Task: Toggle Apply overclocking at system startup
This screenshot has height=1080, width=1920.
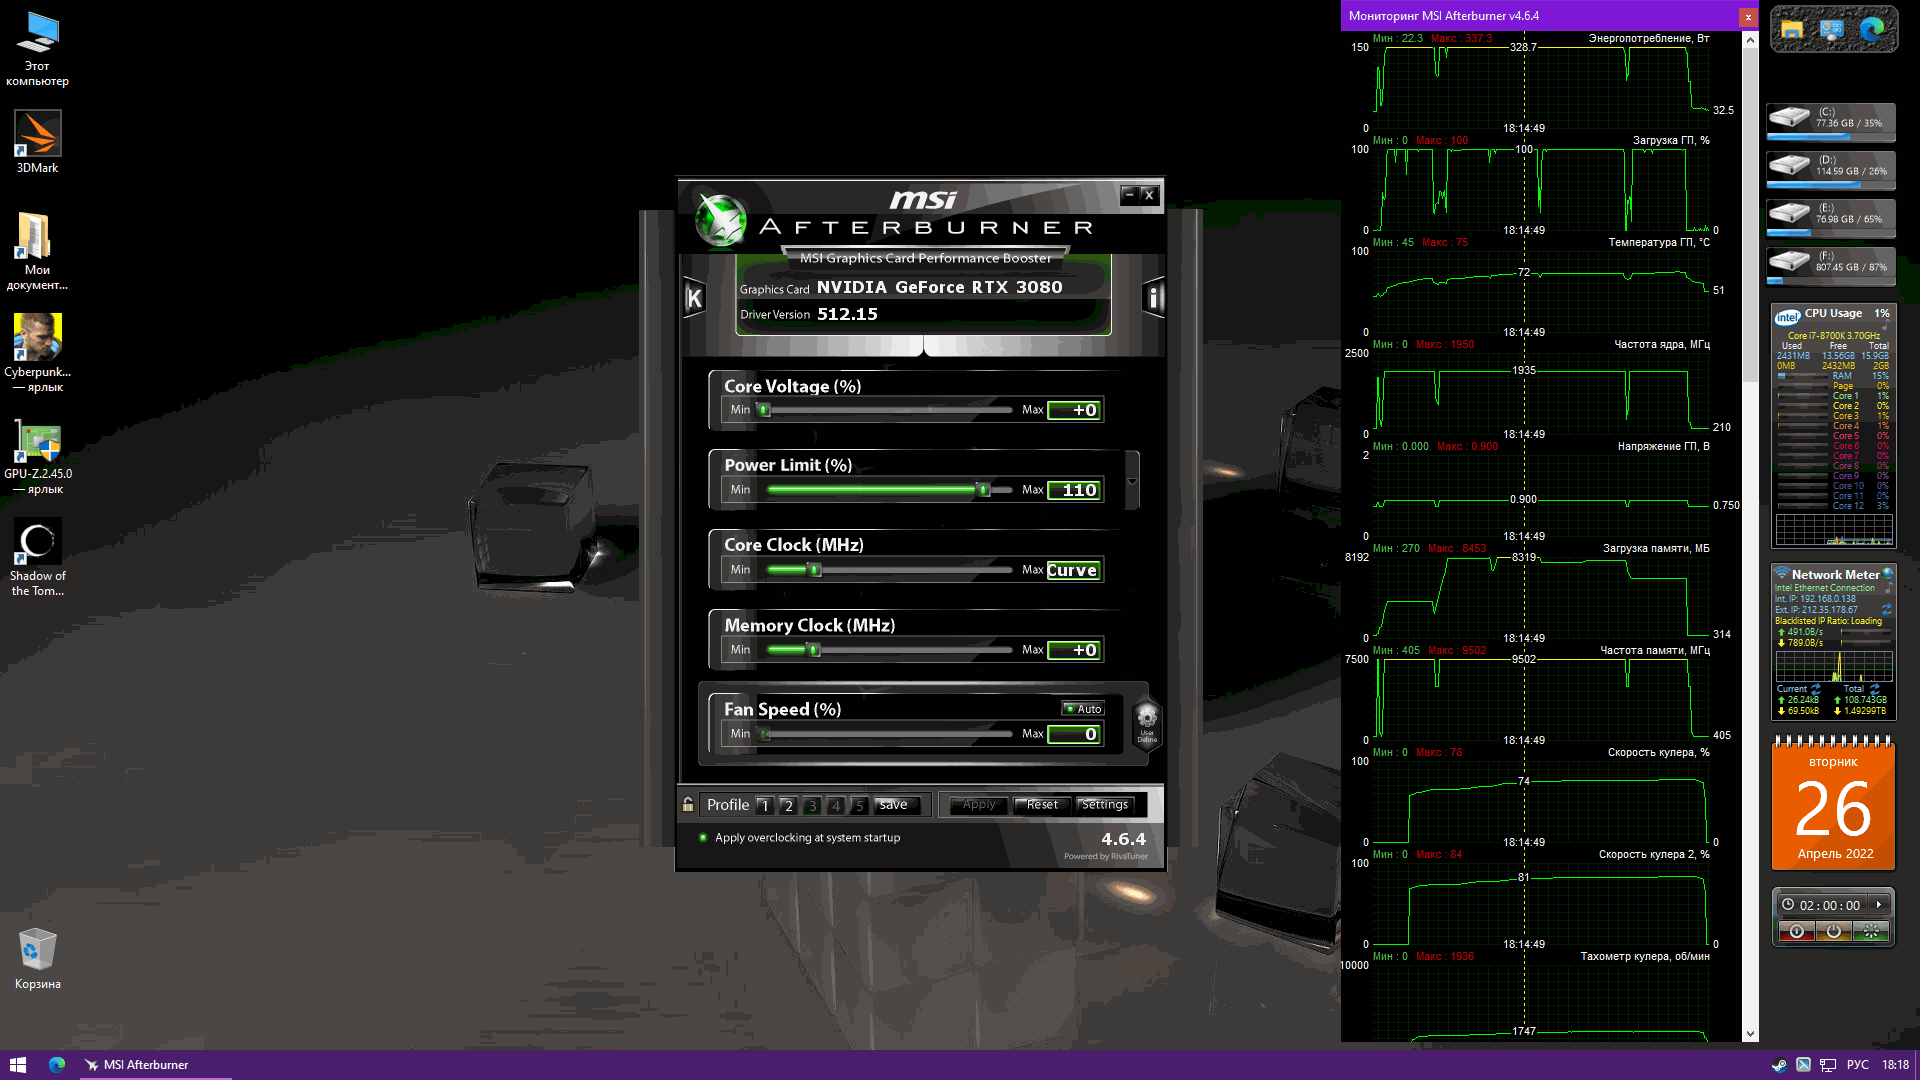Action: coord(703,838)
